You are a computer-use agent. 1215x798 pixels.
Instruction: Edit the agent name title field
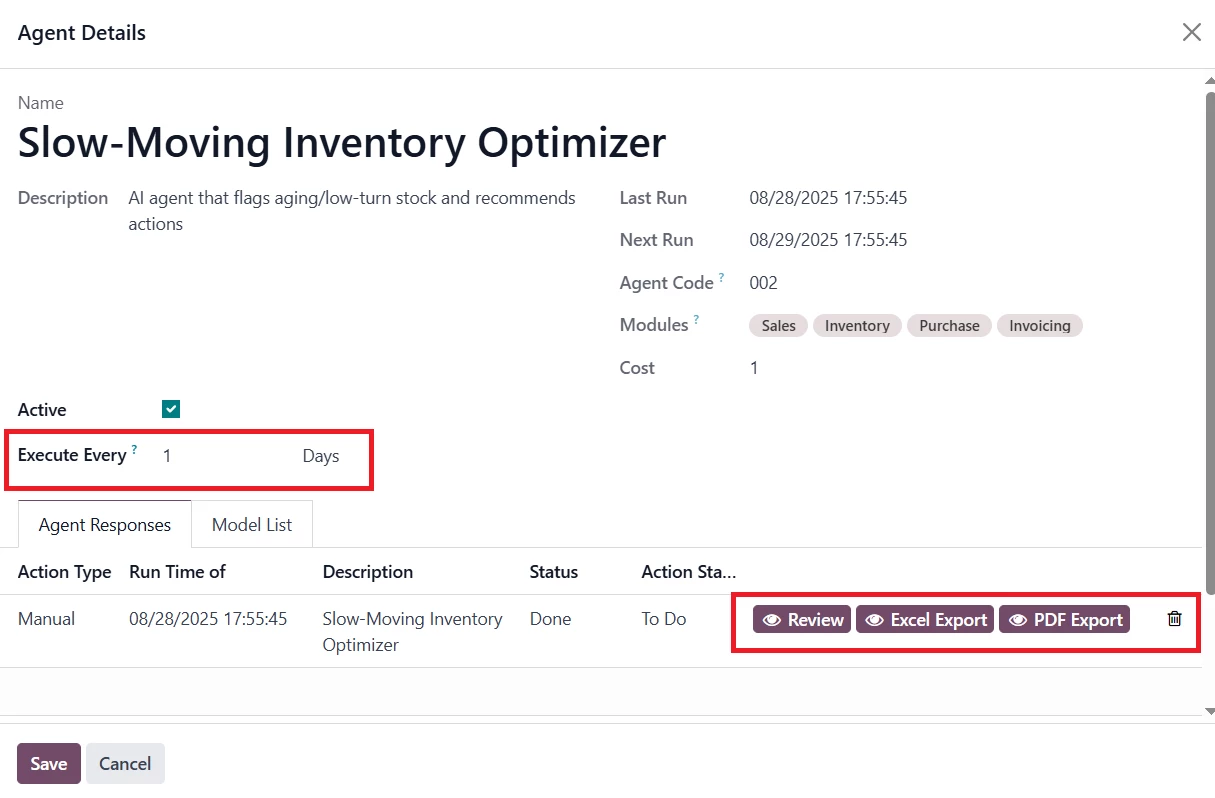pos(342,143)
